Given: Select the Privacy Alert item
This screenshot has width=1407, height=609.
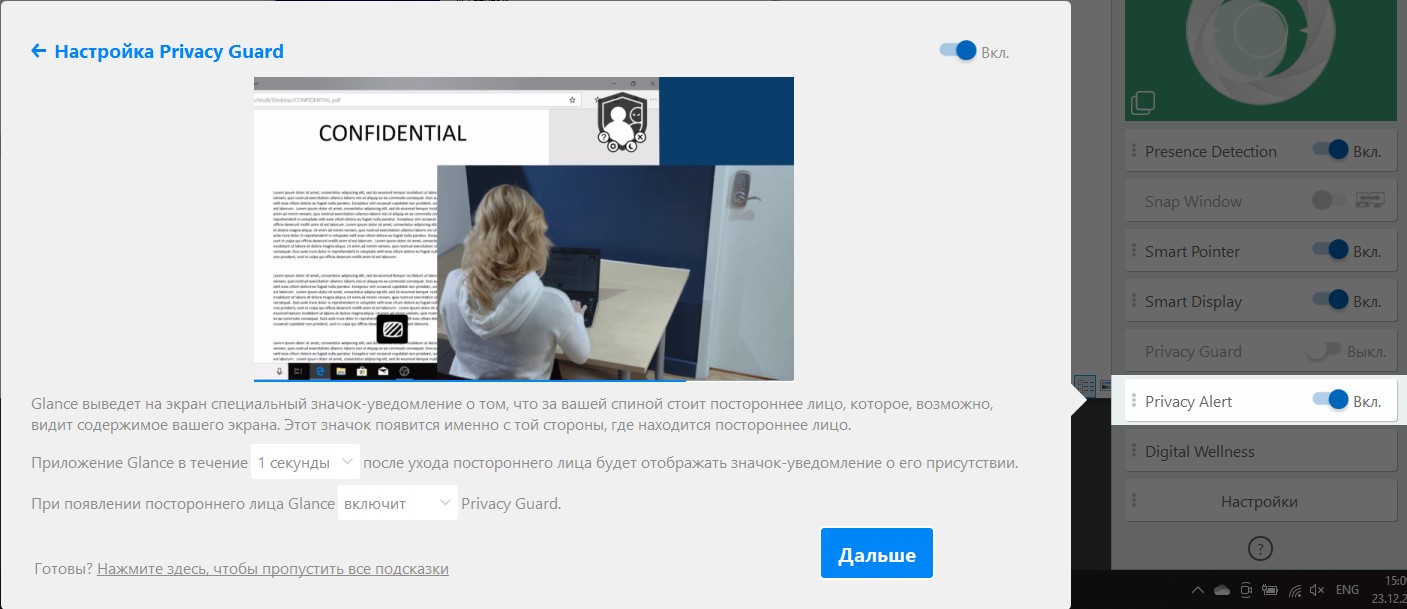Looking at the screenshot, I should tap(1261, 401).
